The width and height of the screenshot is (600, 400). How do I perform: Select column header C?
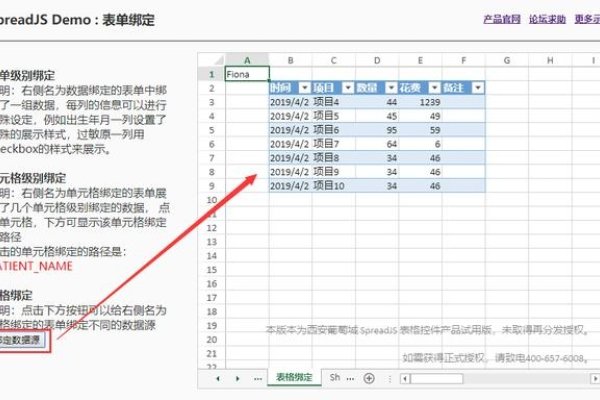[x=334, y=60]
